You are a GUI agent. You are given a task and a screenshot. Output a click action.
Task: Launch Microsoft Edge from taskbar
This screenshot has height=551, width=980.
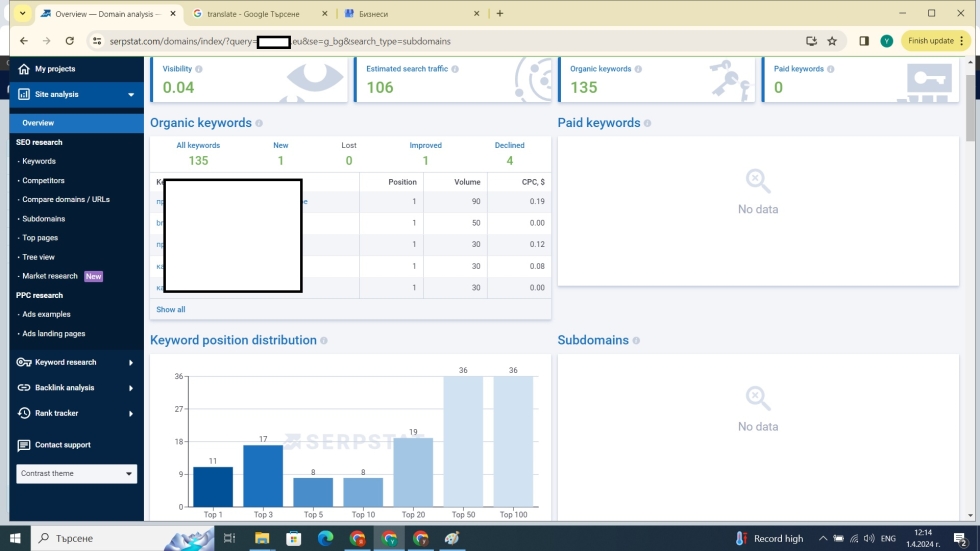pyautogui.click(x=325, y=538)
